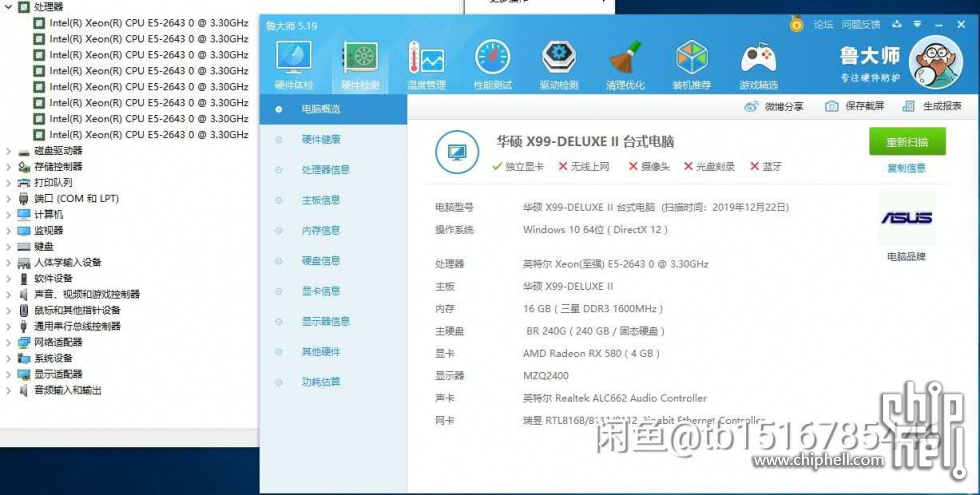The width and height of the screenshot is (980, 495).
Task: Expand 键盘 in Device Manager
Action: click(x=8, y=246)
